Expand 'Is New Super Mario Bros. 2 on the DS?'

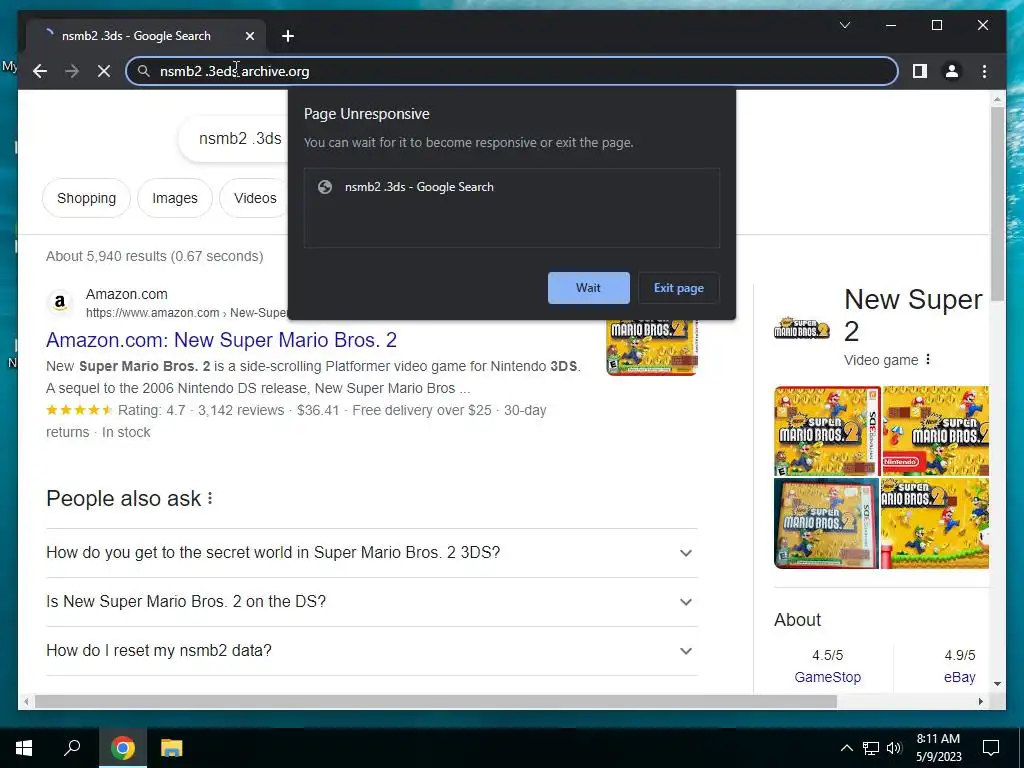[372, 601]
